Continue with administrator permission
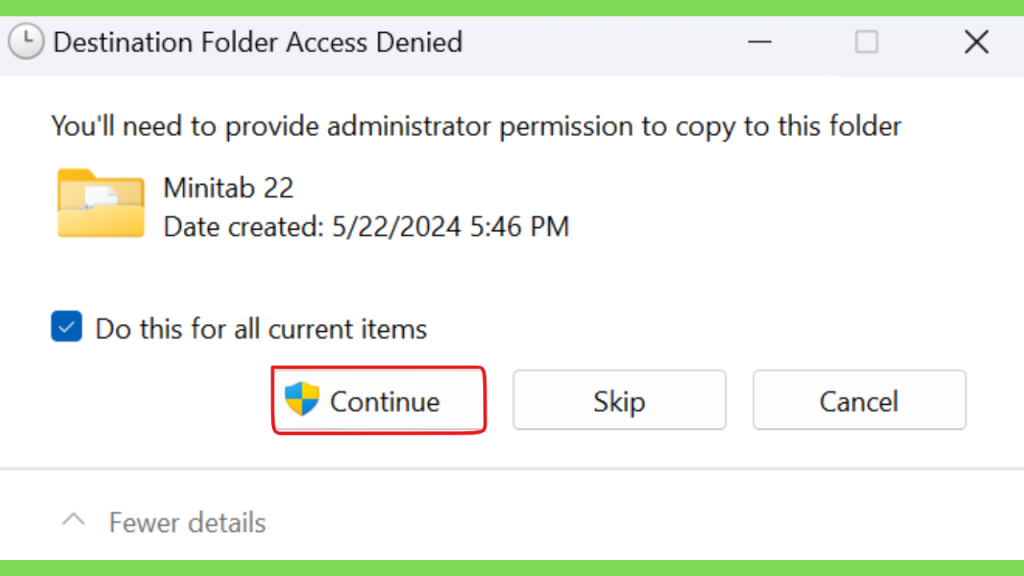This screenshot has height=576, width=1024. [379, 400]
